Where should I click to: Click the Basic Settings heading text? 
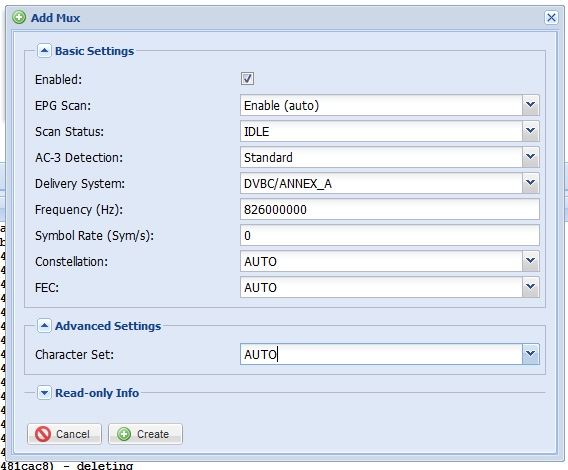tap(95, 51)
